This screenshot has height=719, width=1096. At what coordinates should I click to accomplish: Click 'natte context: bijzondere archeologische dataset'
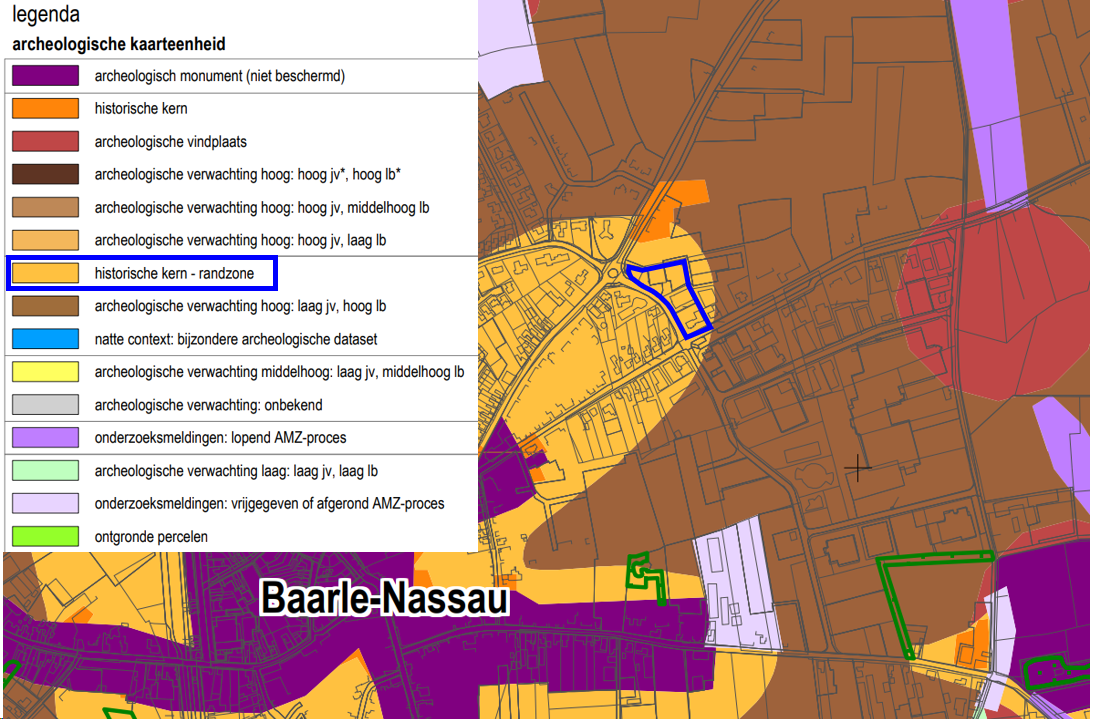[x=236, y=340]
